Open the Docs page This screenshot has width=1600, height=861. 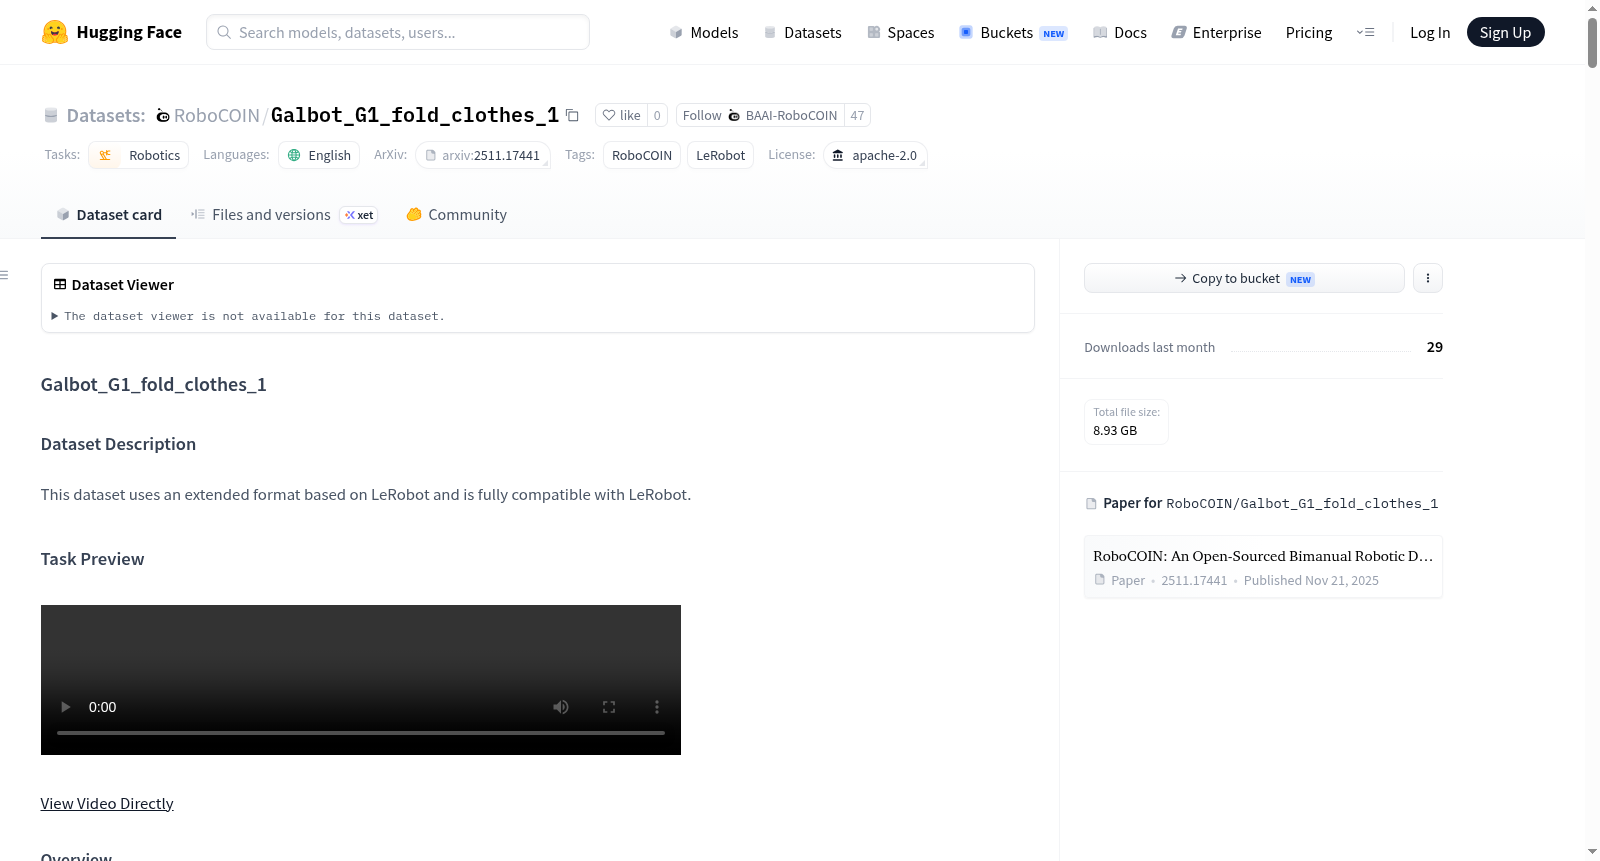click(1120, 32)
